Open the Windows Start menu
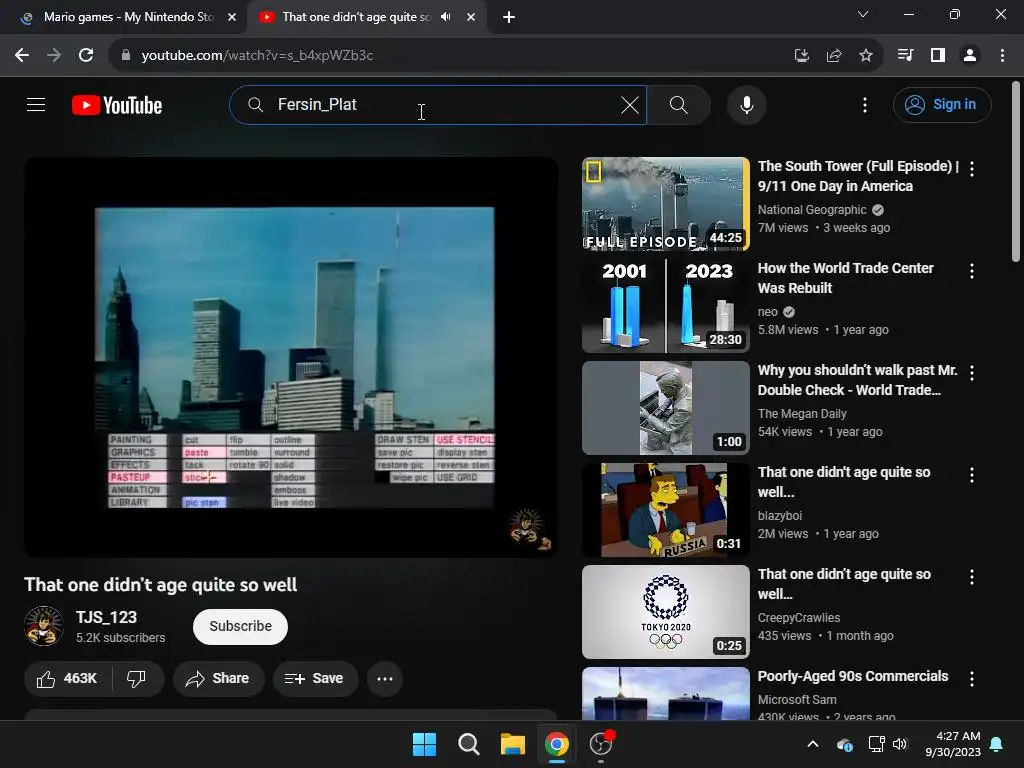 [x=424, y=744]
